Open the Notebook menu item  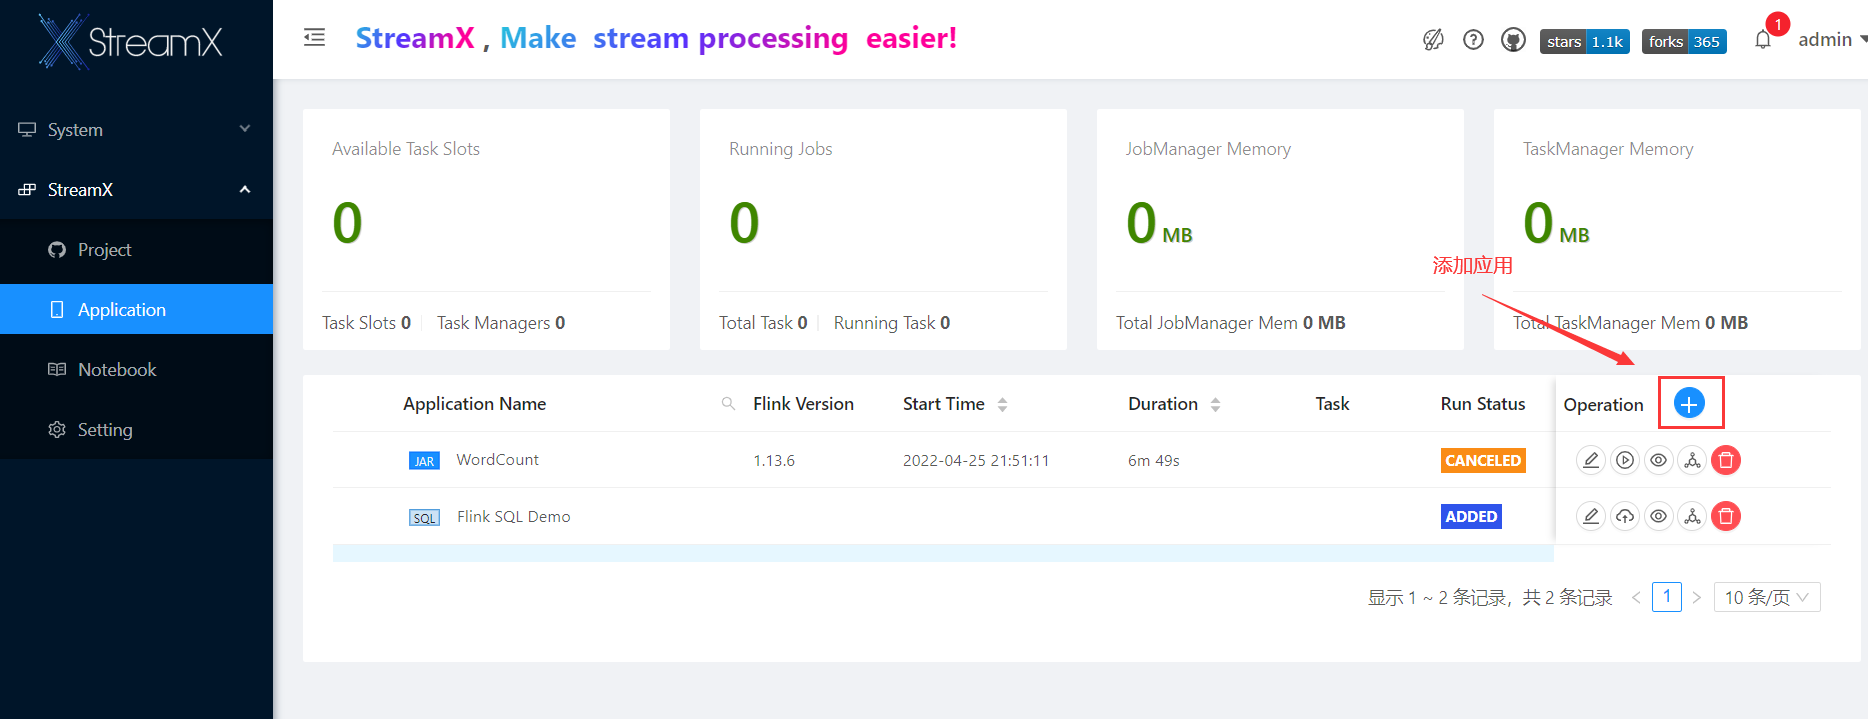136,369
